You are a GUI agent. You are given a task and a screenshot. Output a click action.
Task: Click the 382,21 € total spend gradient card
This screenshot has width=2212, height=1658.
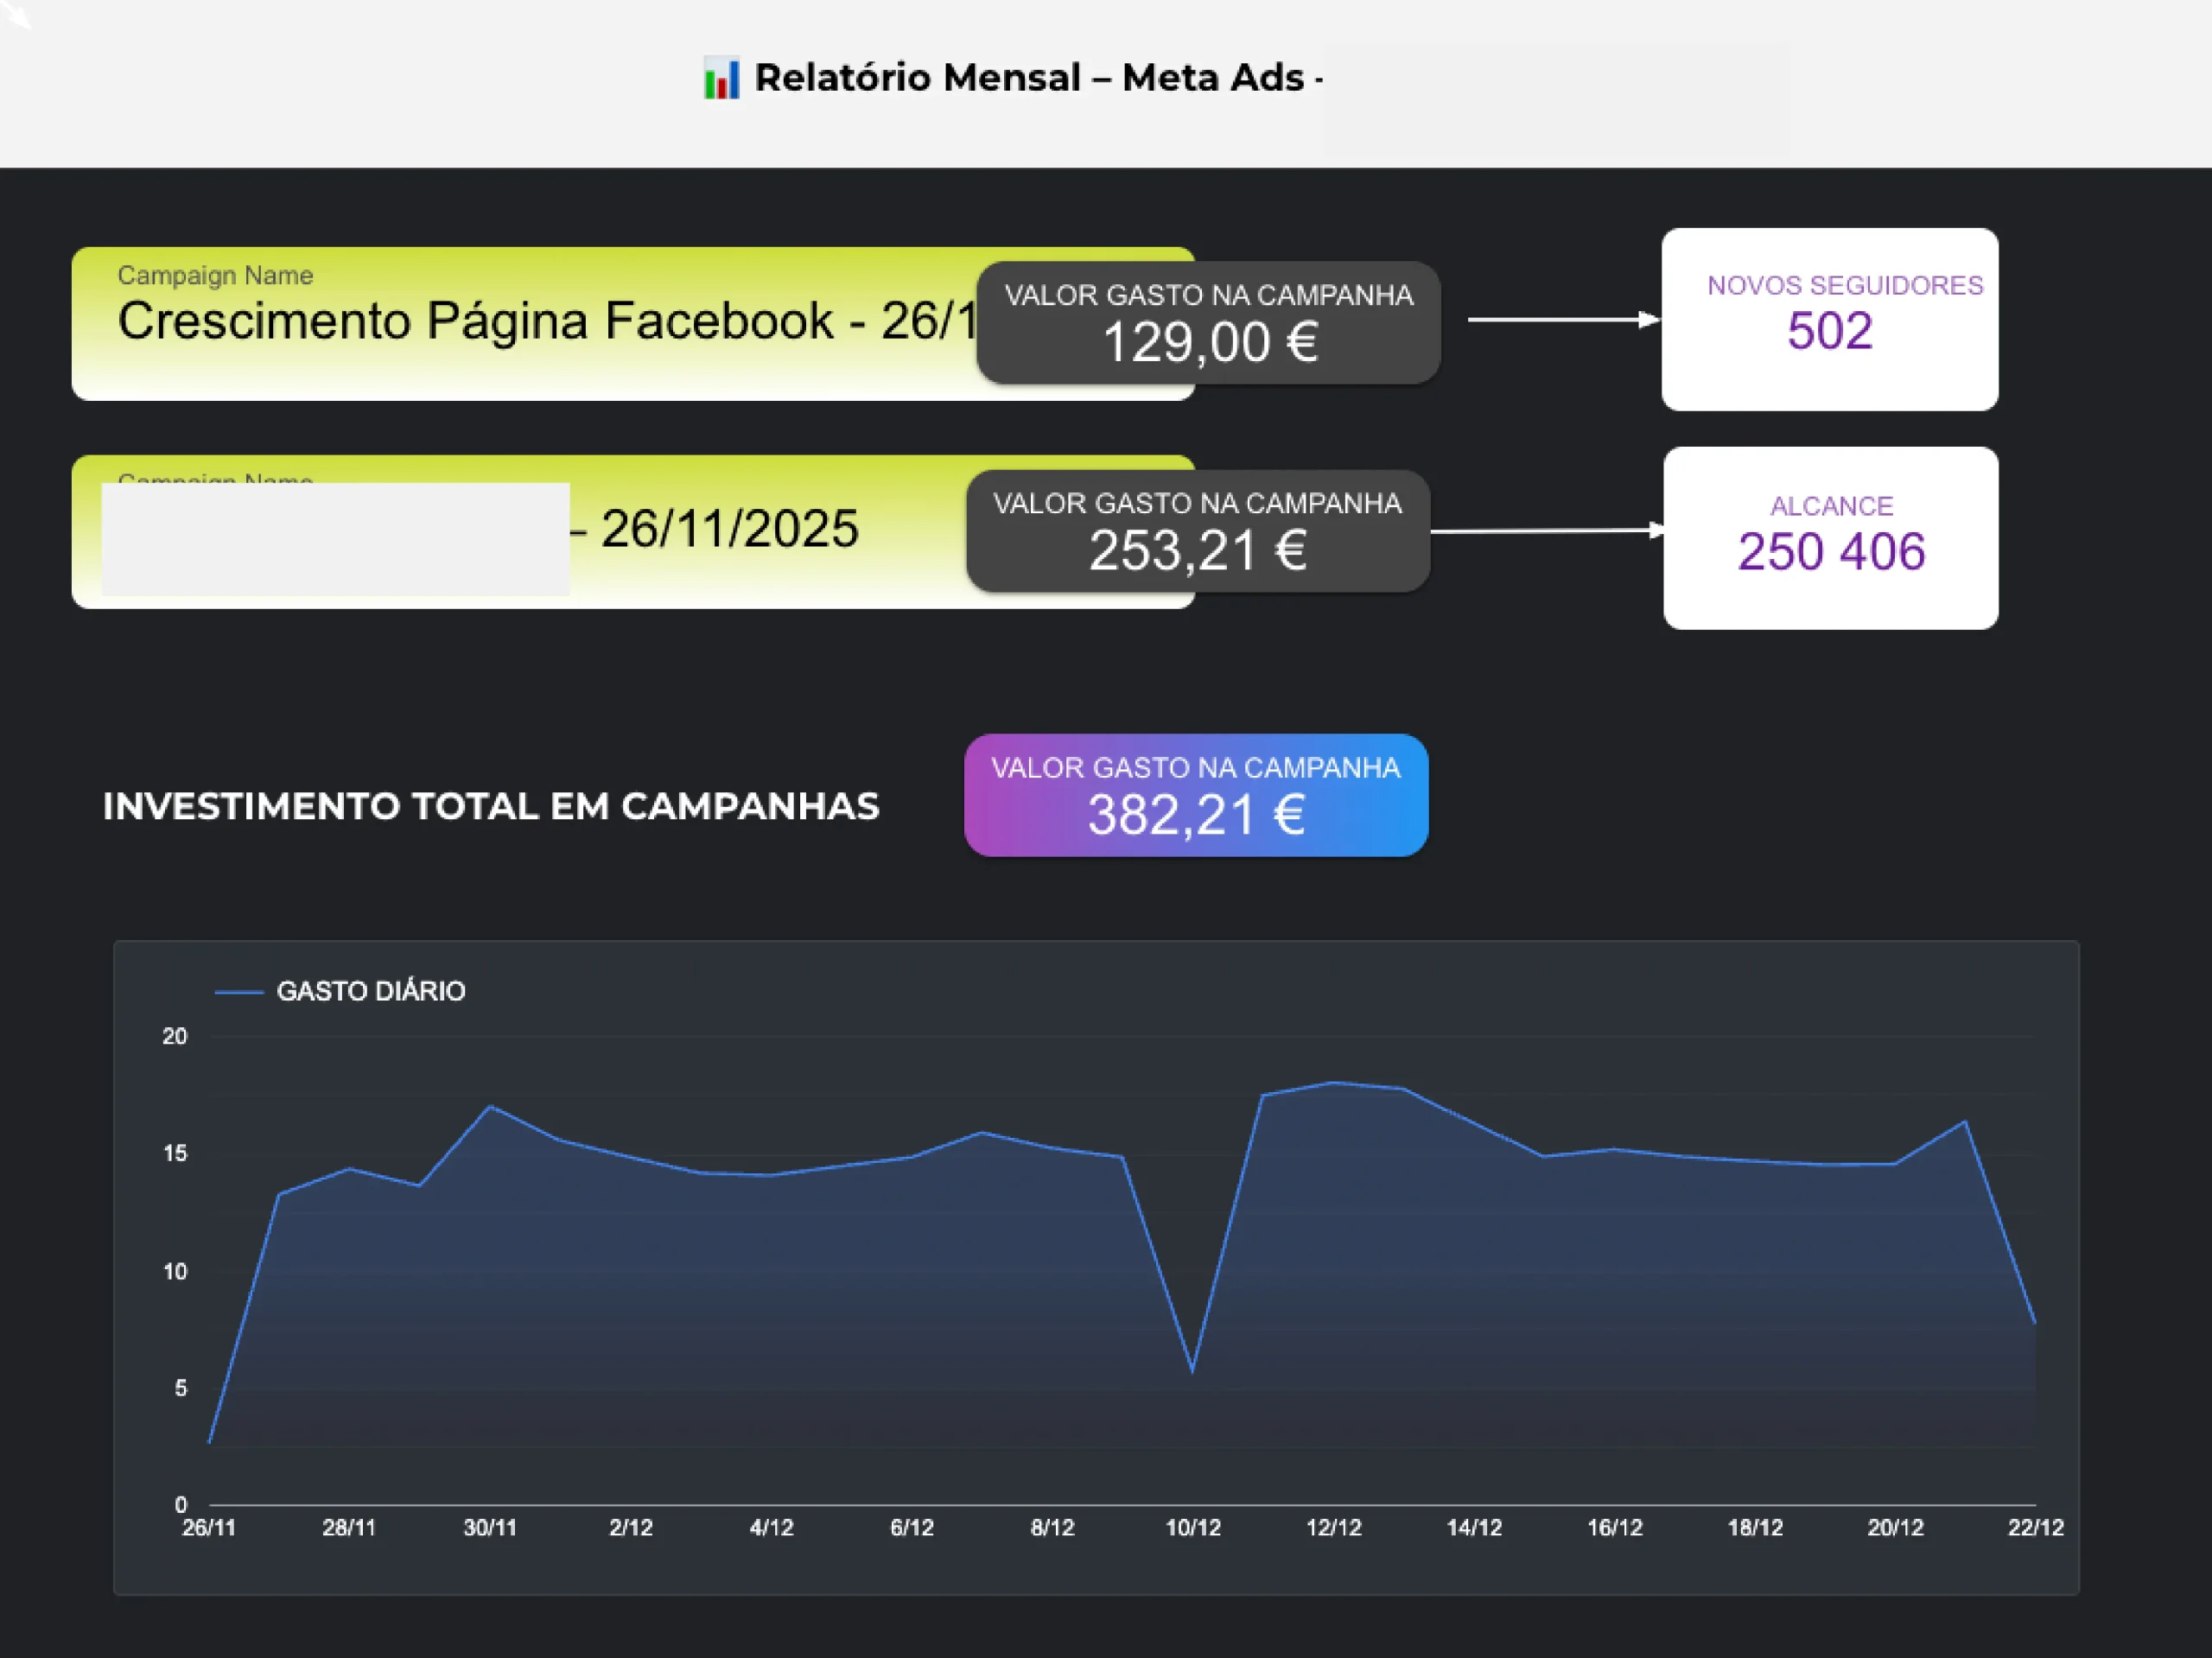tap(1195, 795)
